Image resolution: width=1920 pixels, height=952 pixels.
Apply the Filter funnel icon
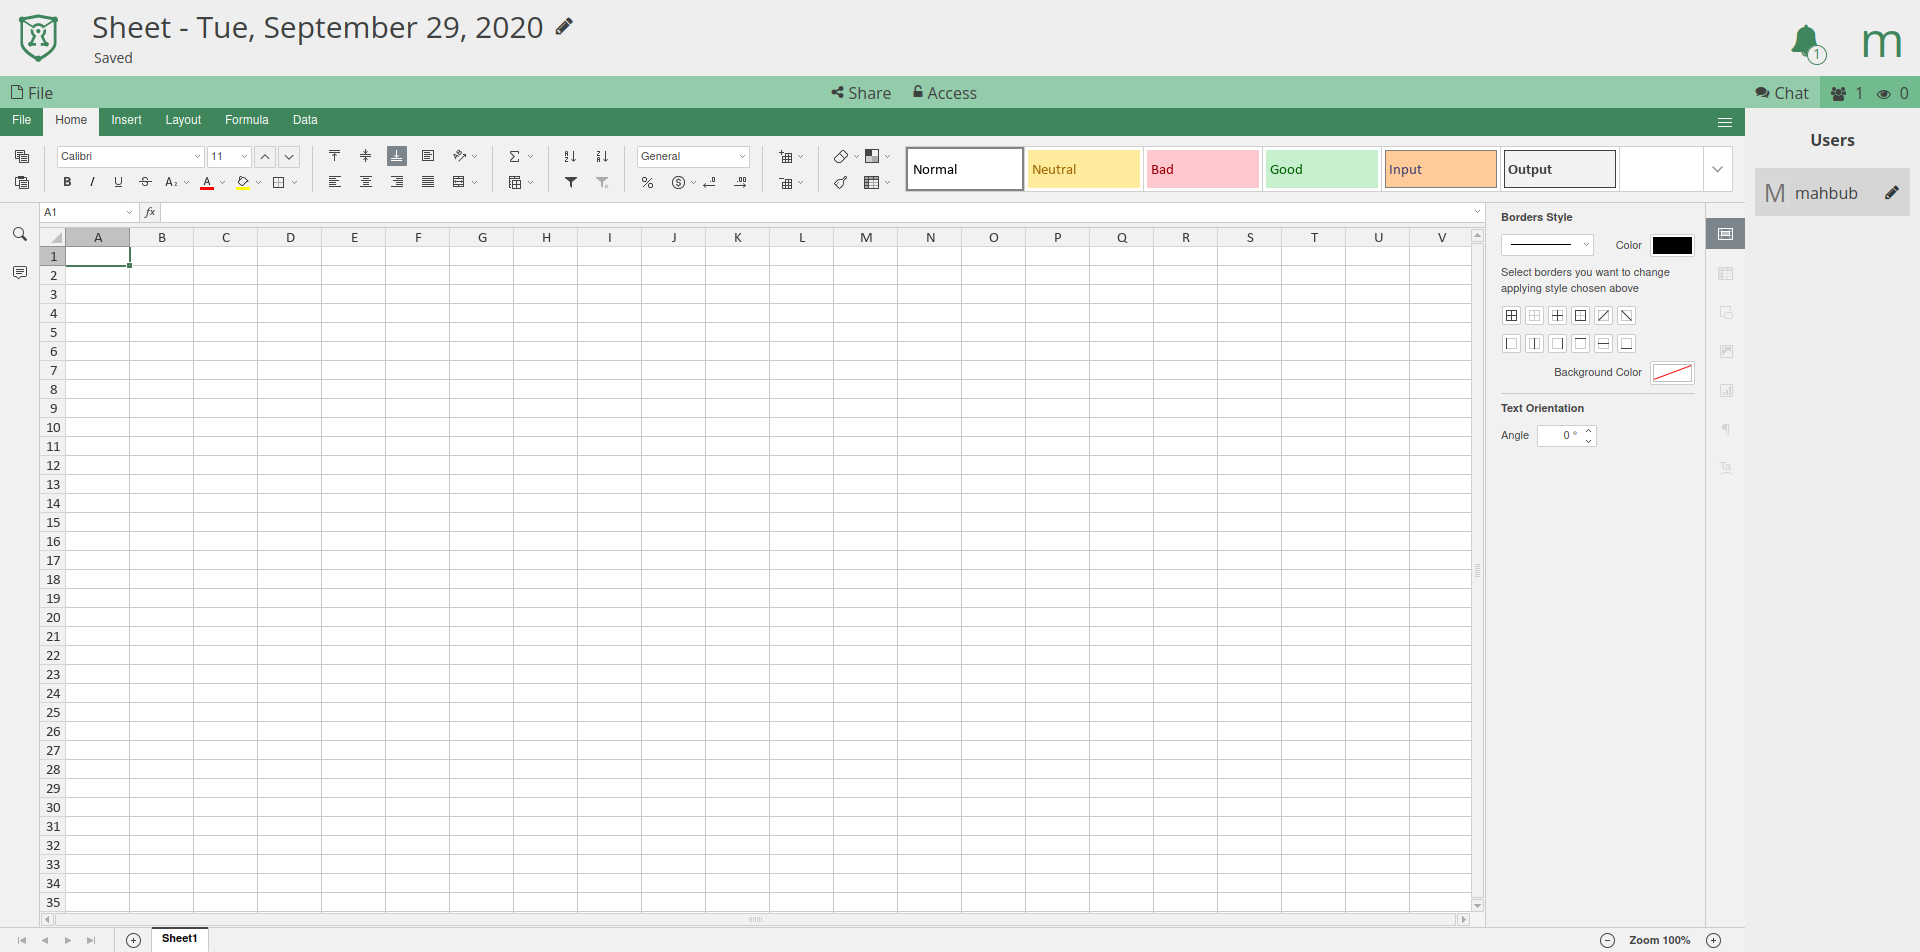[571, 183]
